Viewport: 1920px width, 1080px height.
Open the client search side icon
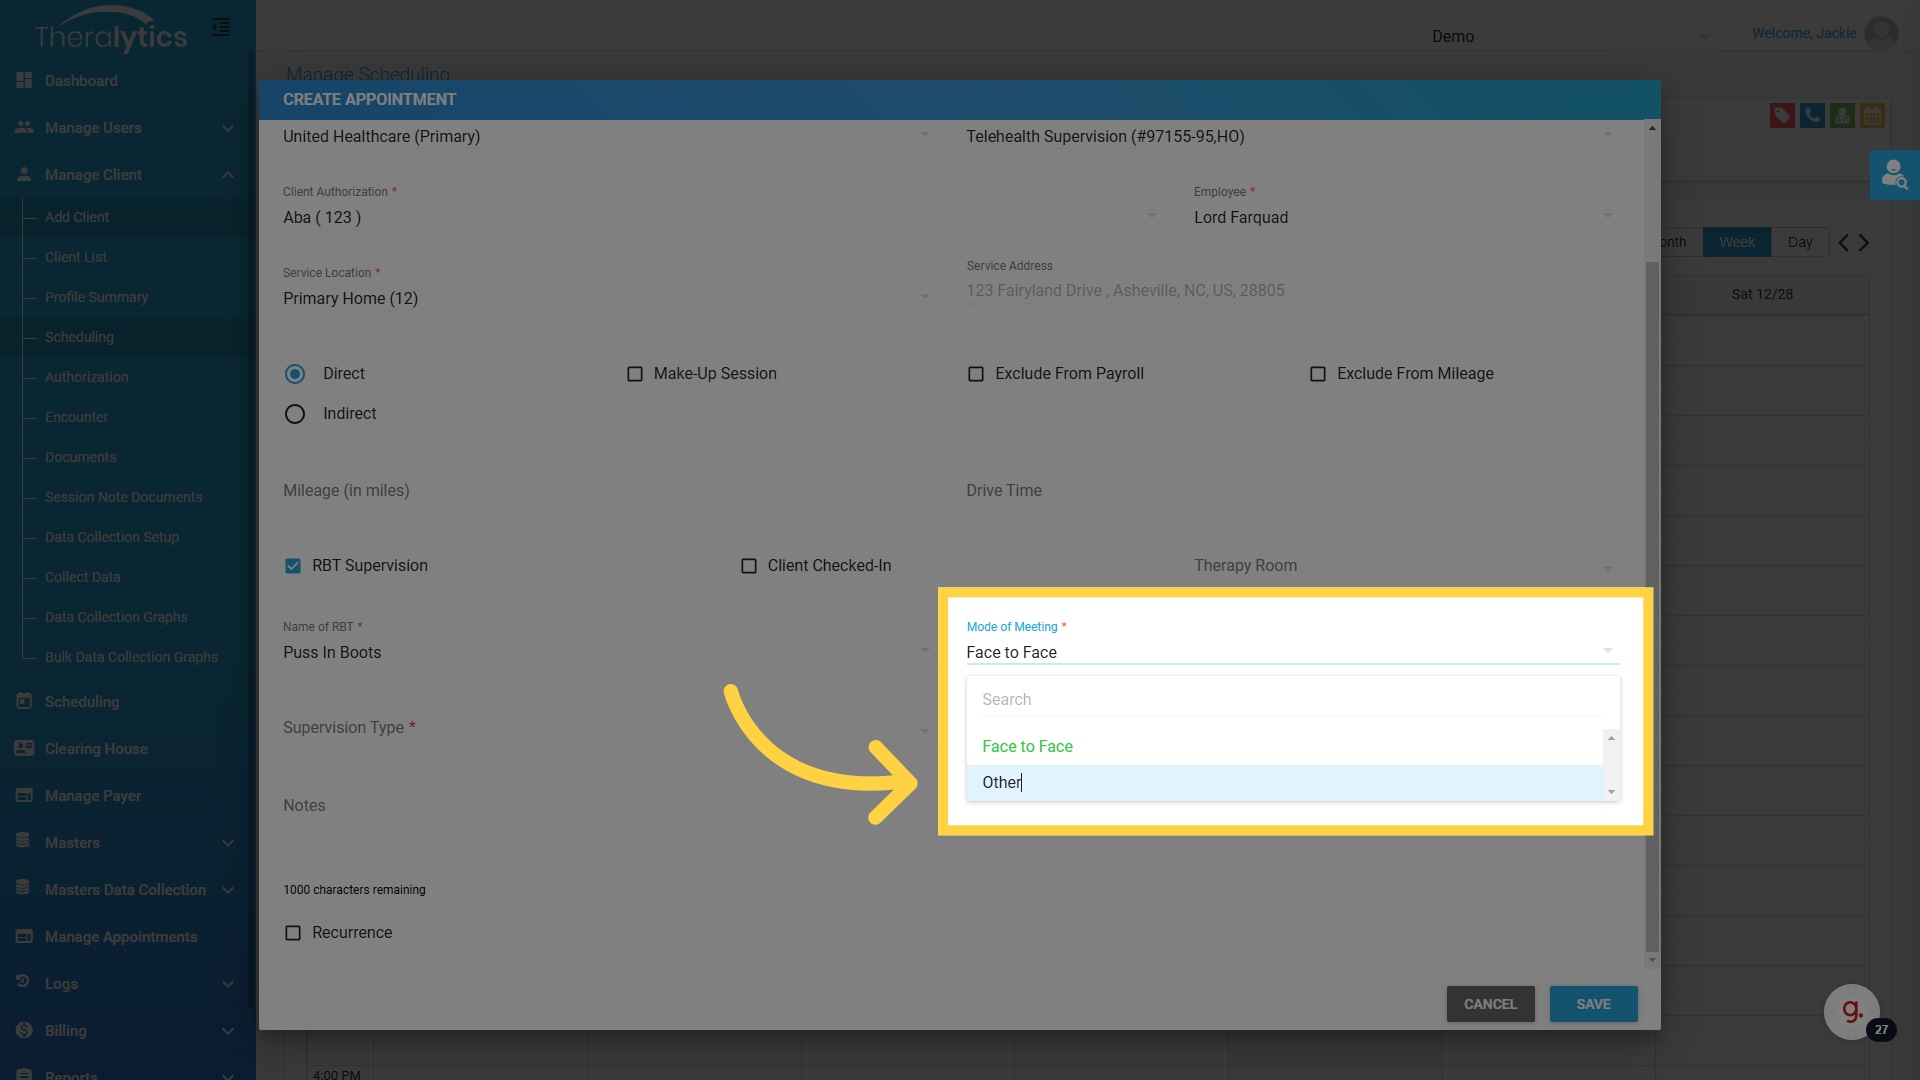(x=1894, y=175)
